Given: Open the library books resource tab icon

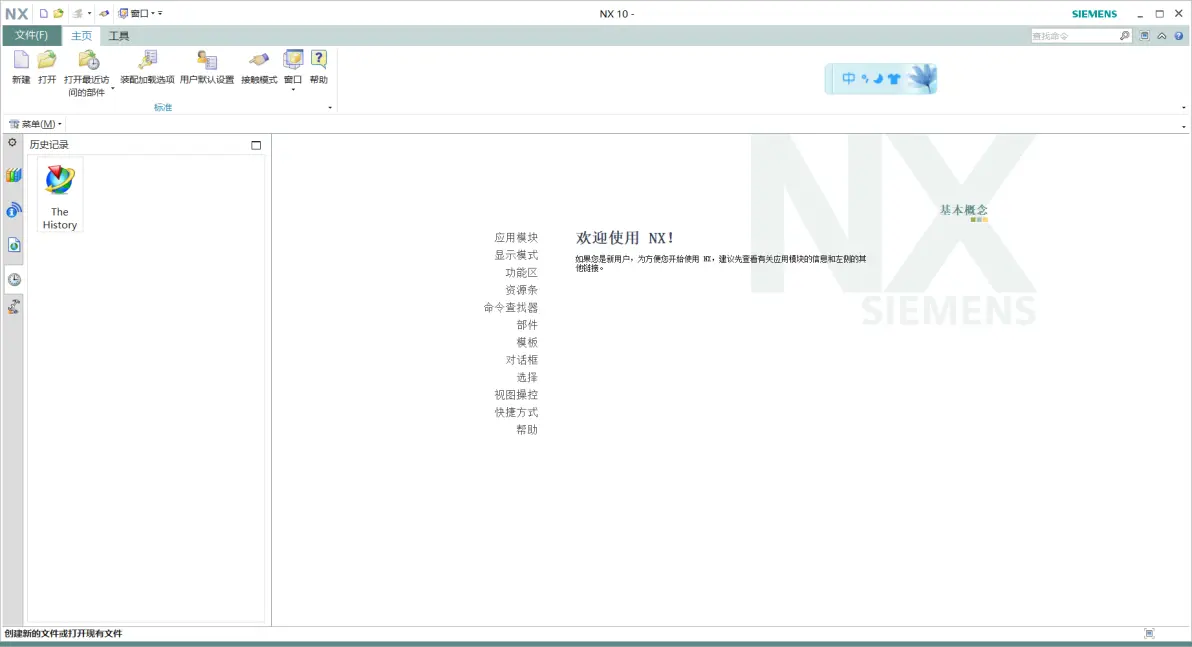Looking at the screenshot, I should (x=14, y=176).
